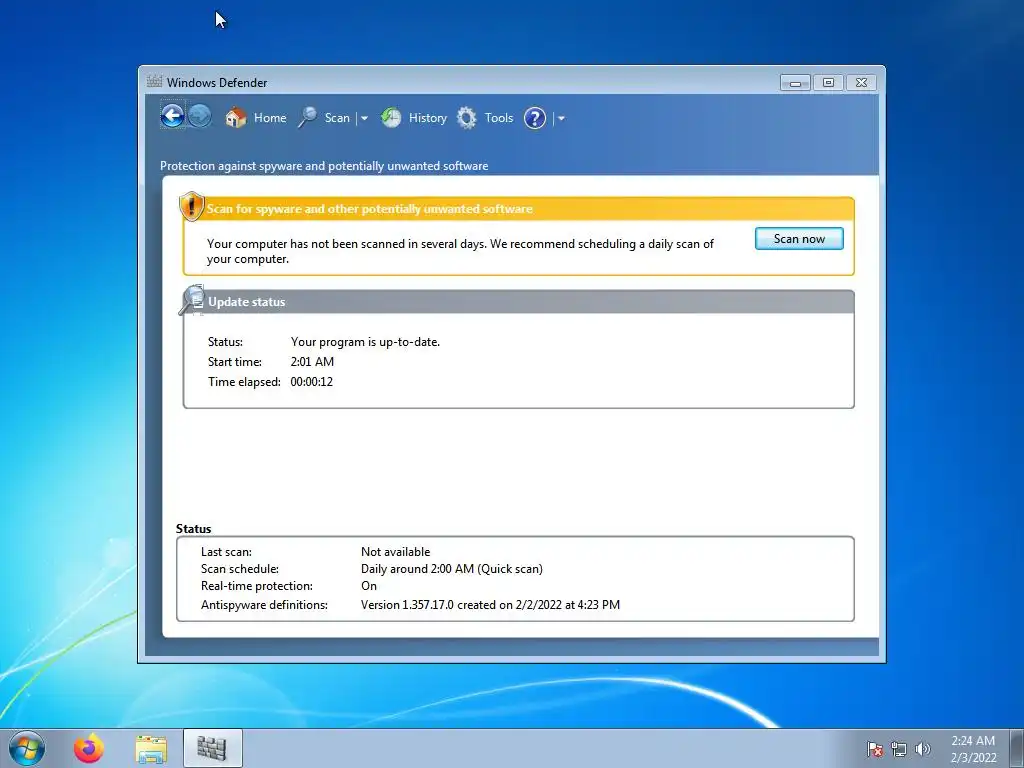Viewport: 1024px width, 768px height.
Task: Click the Show desktop strip
Action: (1017, 748)
